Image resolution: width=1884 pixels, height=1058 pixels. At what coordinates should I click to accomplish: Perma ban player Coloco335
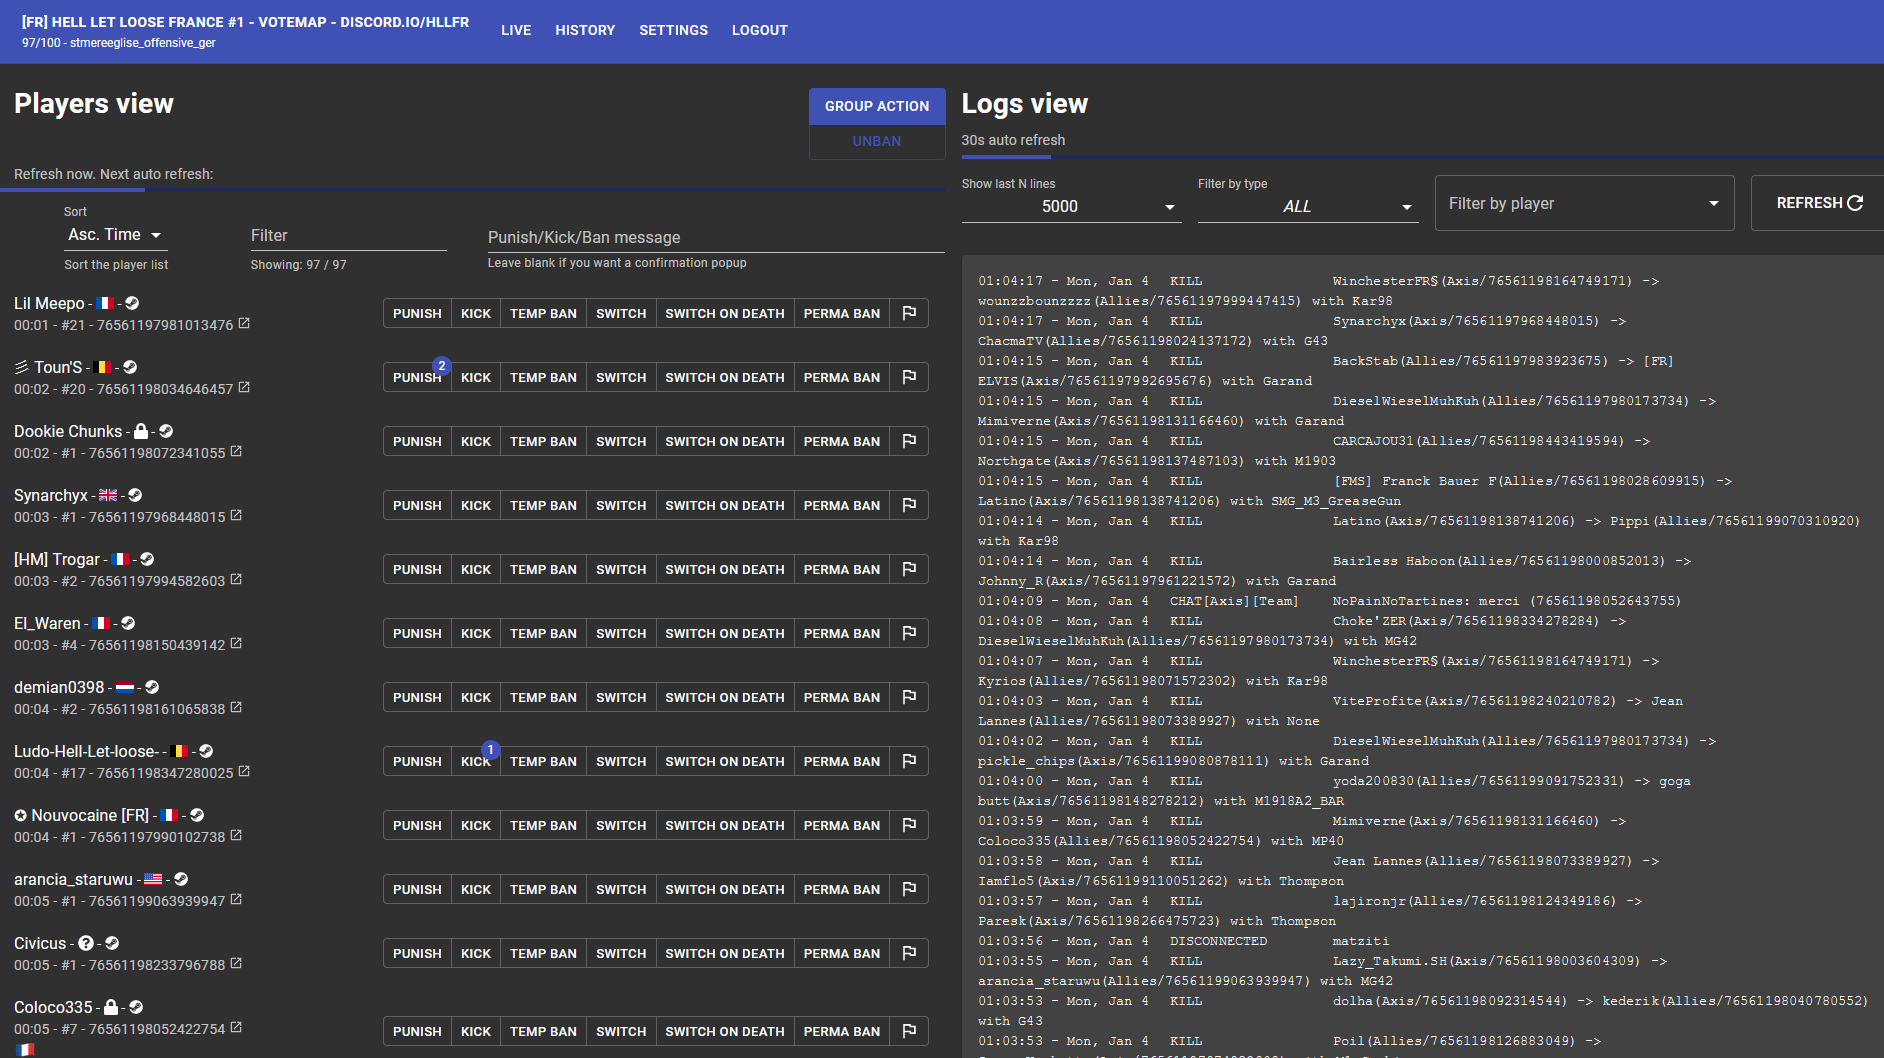click(842, 1031)
